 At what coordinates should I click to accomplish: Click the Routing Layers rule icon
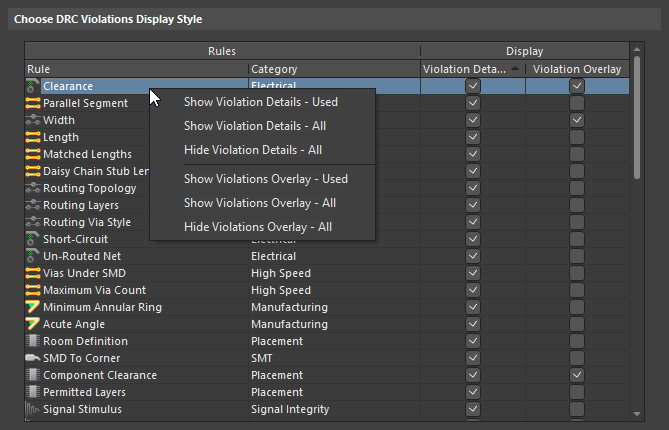(x=32, y=205)
